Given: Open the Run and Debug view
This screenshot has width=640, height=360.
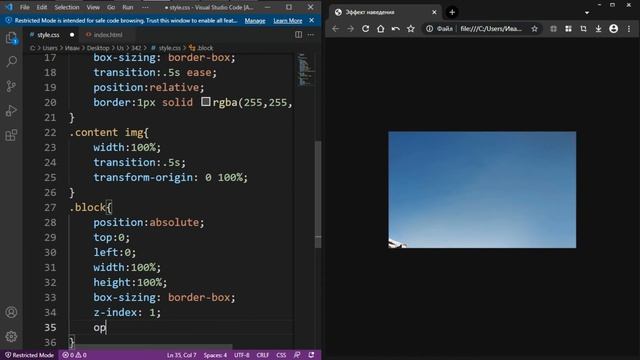Looking at the screenshot, I should [x=11, y=111].
